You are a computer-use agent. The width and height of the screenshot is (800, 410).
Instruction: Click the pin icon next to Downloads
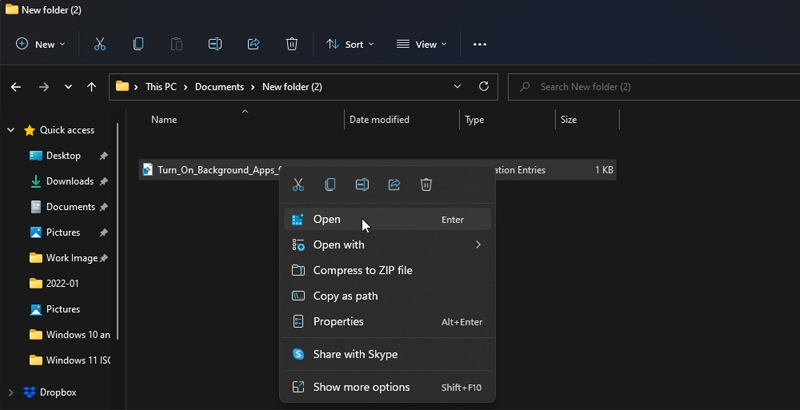104,182
